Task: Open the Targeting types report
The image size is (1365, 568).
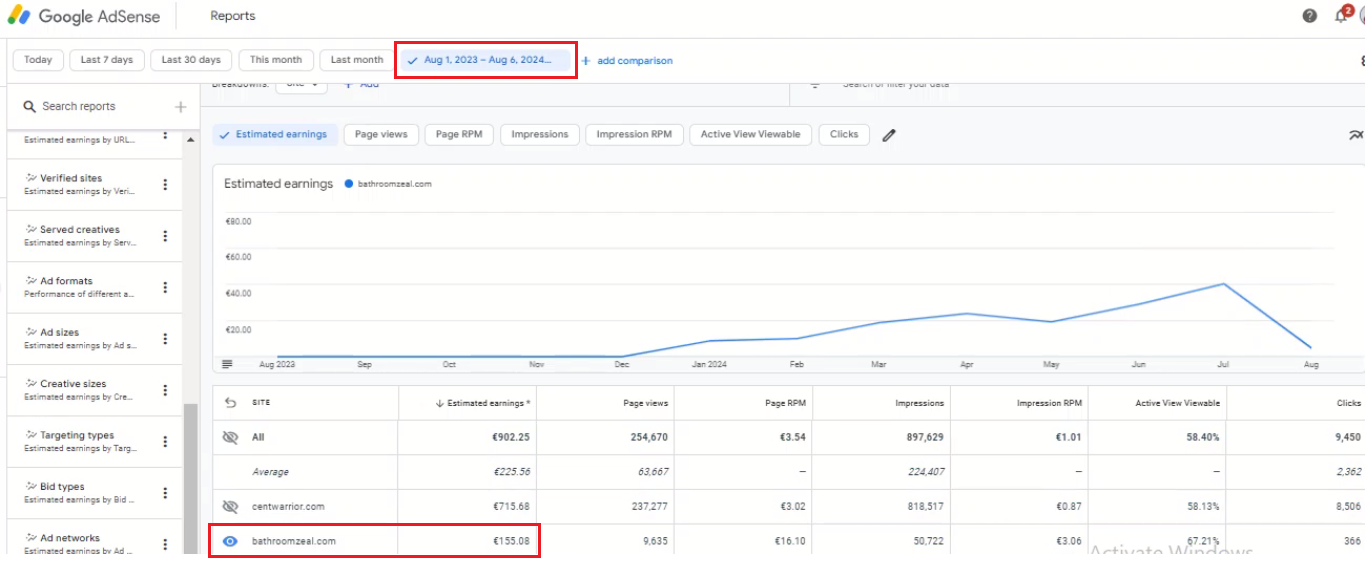Action: click(82, 441)
